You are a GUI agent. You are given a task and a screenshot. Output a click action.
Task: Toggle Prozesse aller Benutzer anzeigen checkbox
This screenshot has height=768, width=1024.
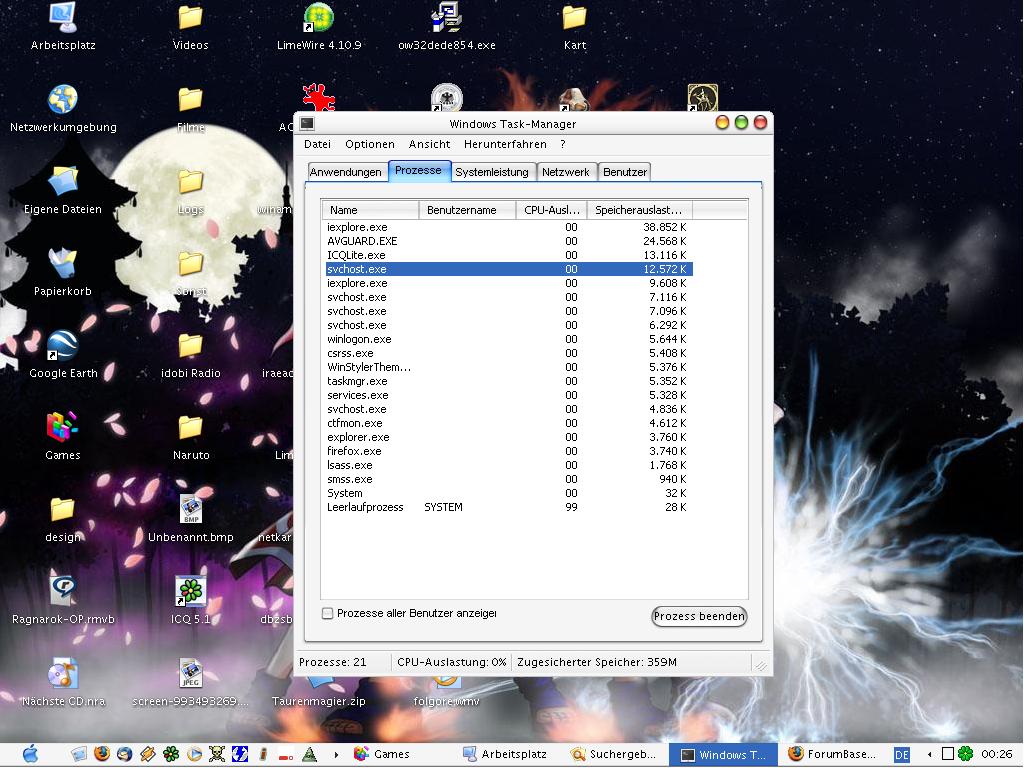click(x=328, y=613)
